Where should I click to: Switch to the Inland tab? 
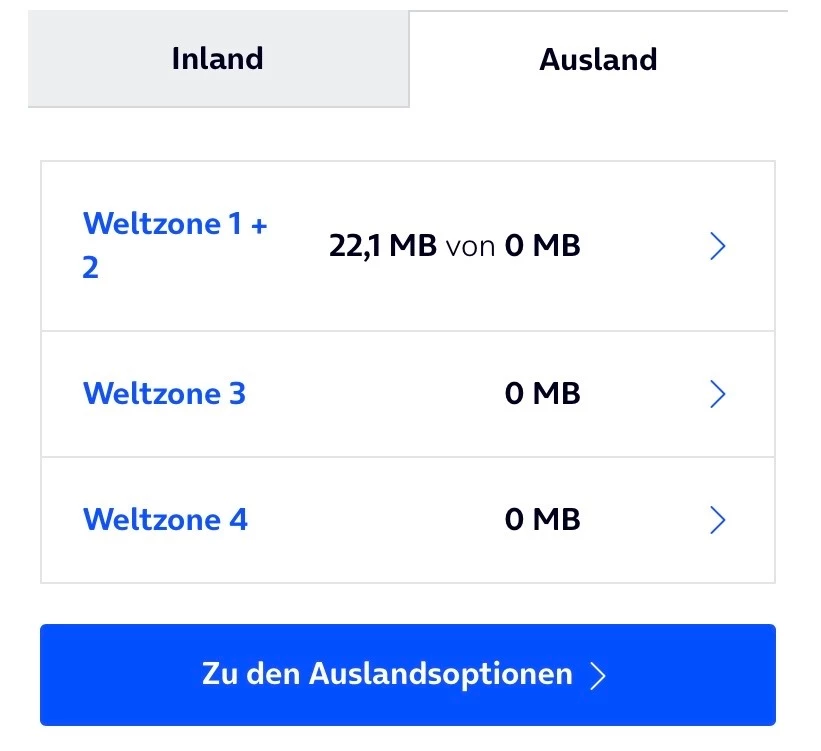[217, 58]
